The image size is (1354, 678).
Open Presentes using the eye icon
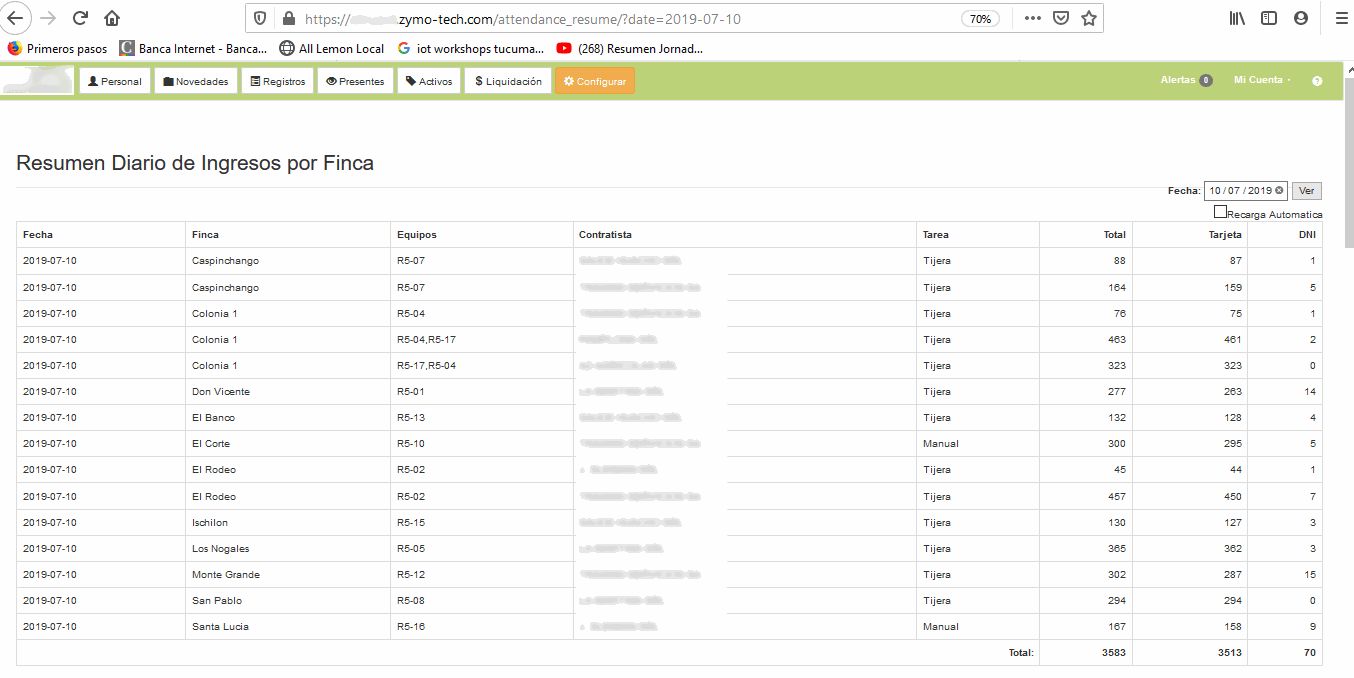click(x=330, y=81)
